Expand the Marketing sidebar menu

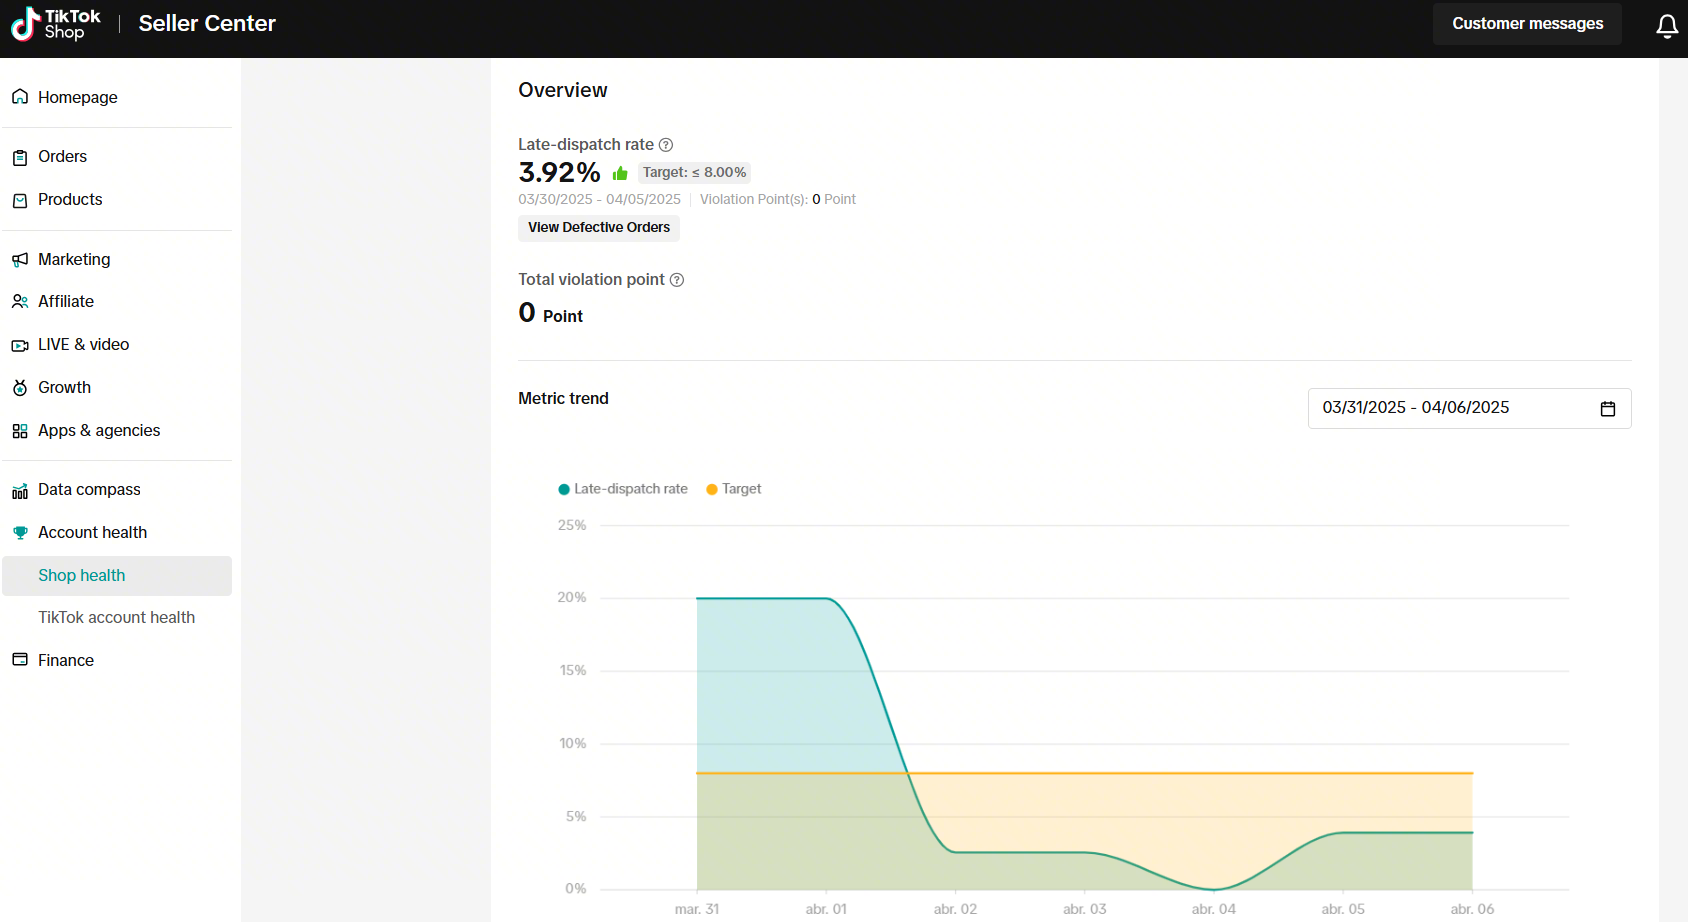click(x=74, y=260)
